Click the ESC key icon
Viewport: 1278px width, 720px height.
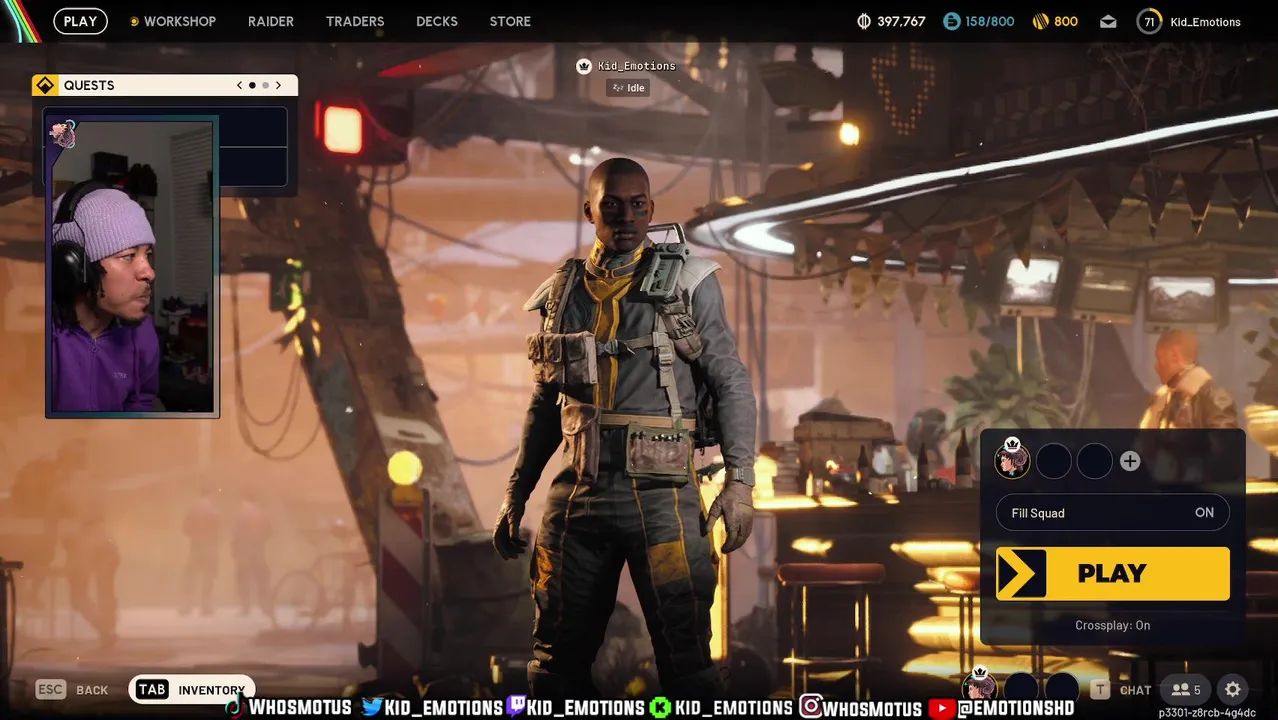tap(50, 689)
